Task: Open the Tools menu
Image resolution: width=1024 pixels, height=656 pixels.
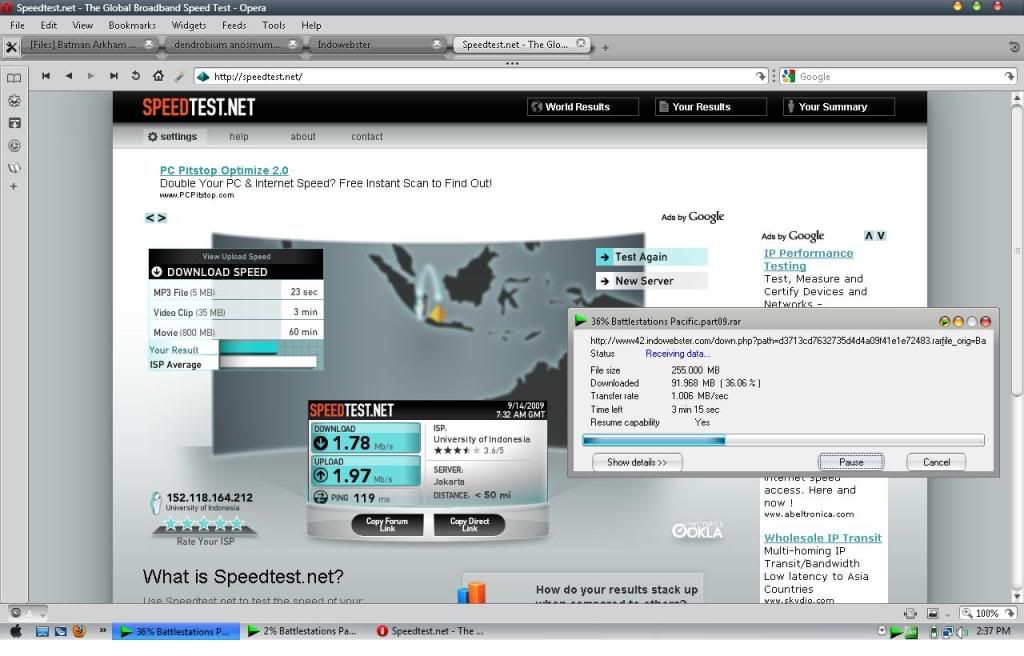Action: [x=274, y=25]
